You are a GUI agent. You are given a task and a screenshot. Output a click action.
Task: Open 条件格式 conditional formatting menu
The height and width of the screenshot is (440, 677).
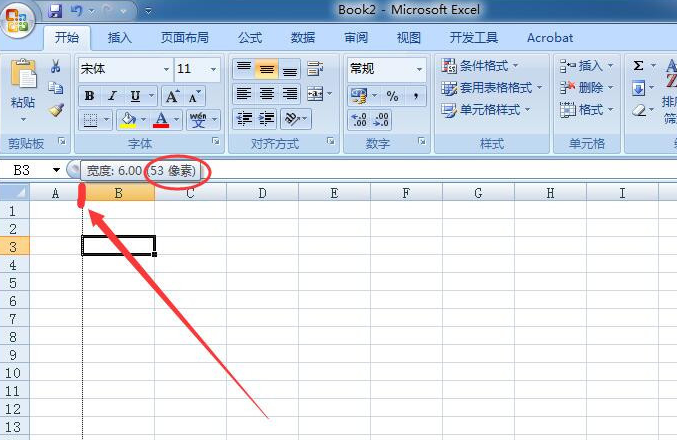click(479, 66)
